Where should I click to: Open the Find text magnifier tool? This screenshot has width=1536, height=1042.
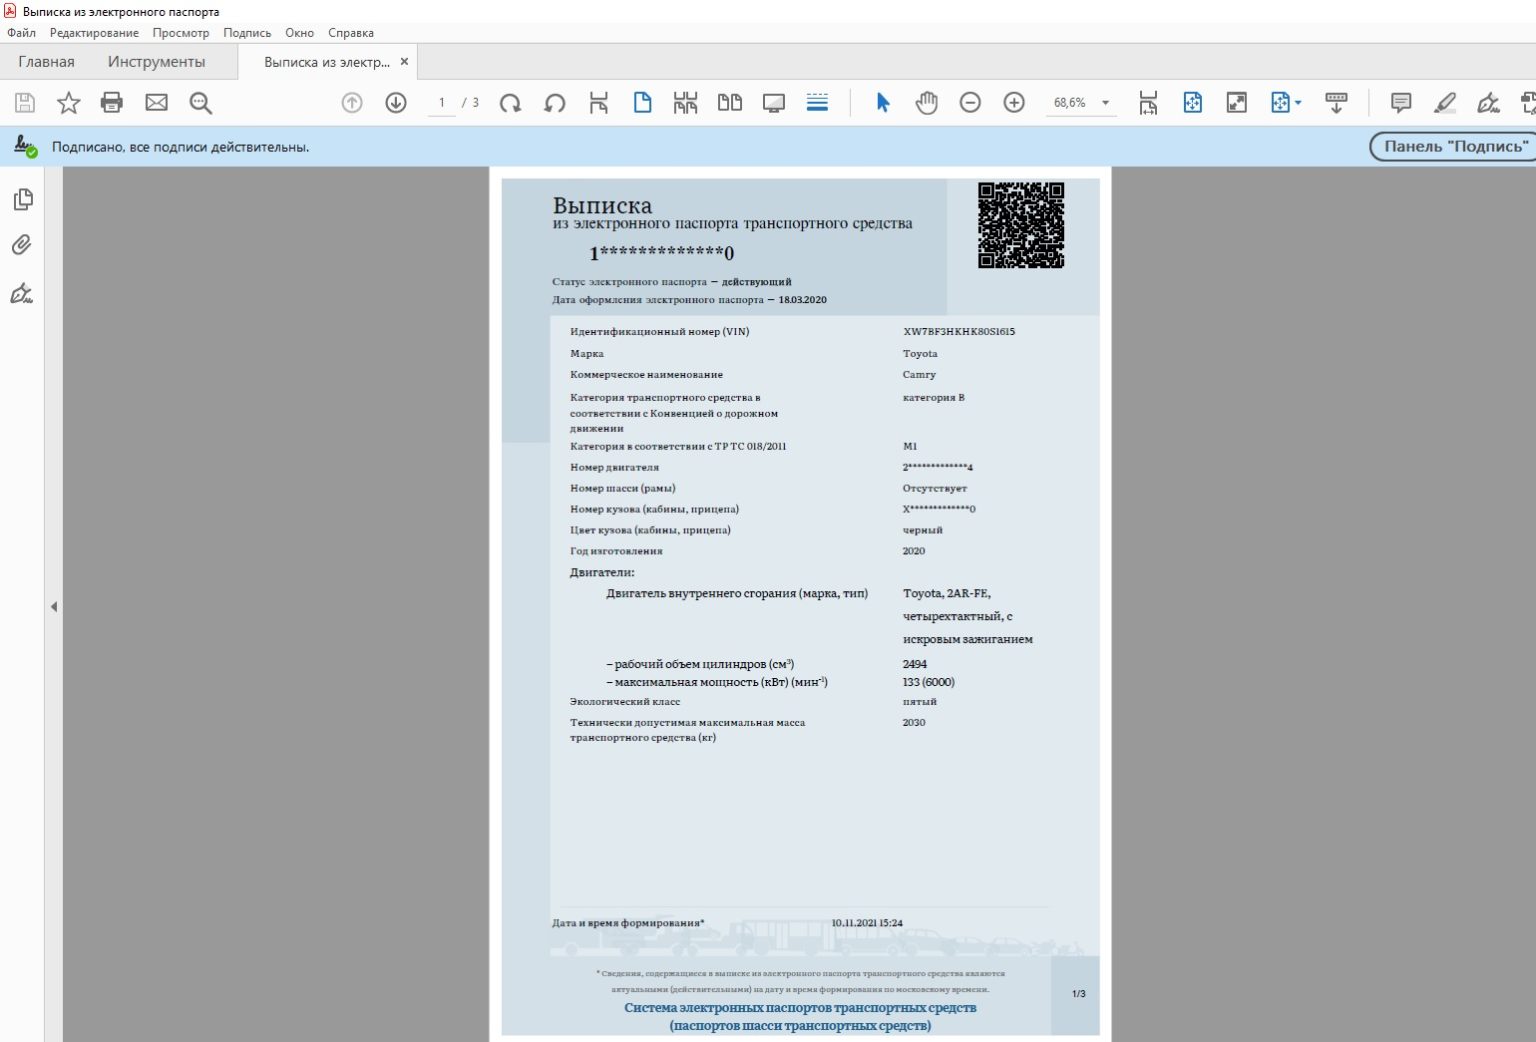(200, 102)
